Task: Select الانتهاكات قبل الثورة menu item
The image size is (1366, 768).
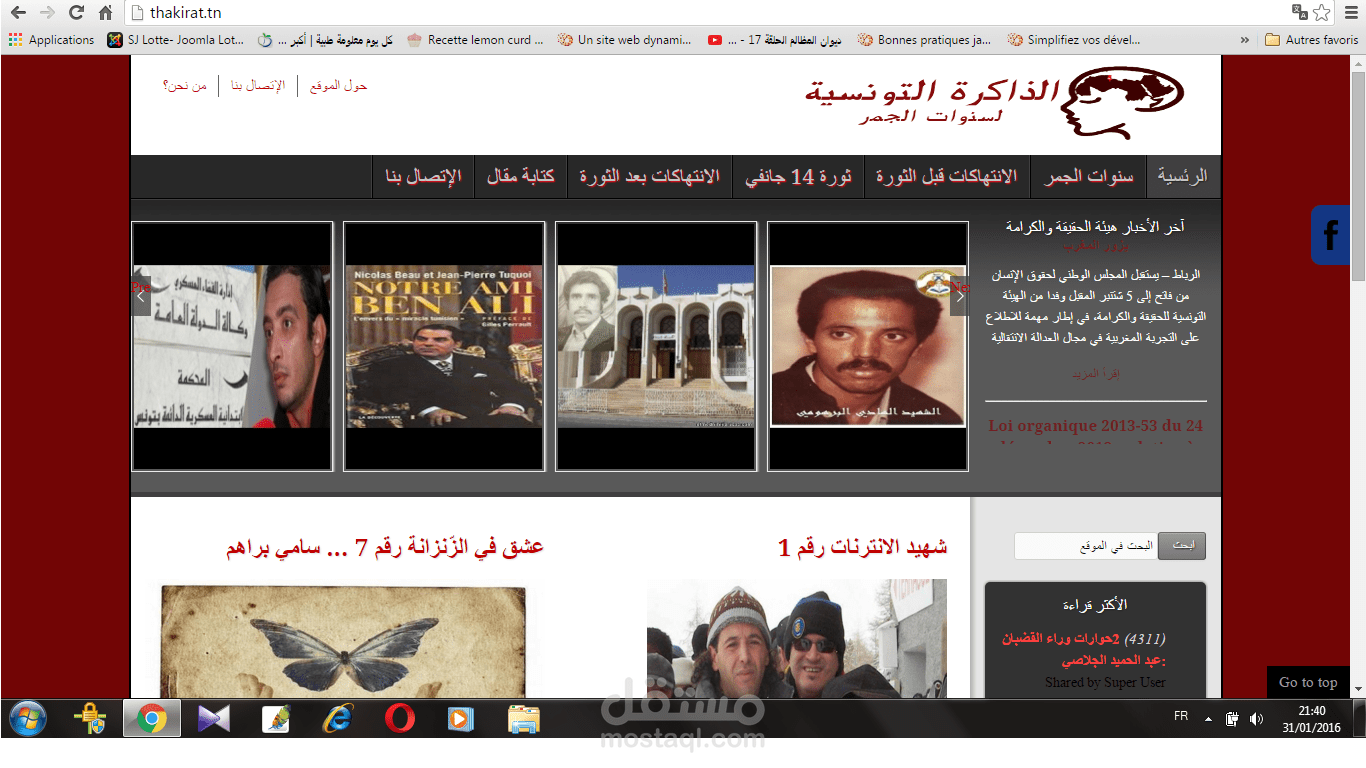Action: [947, 177]
